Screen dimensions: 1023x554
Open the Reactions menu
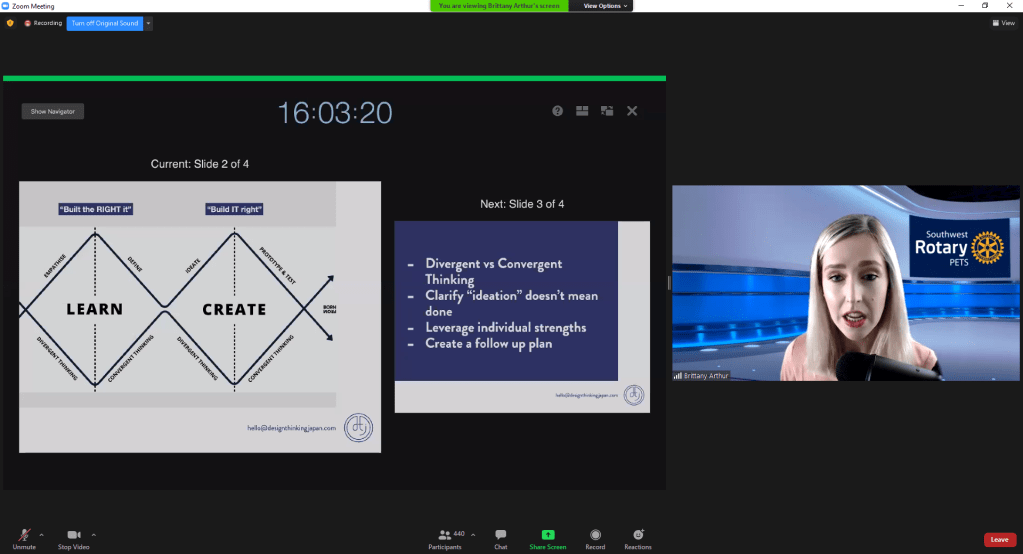click(x=638, y=538)
